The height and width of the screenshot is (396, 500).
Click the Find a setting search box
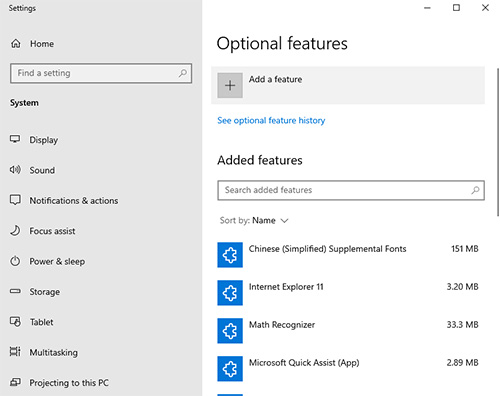[101, 73]
